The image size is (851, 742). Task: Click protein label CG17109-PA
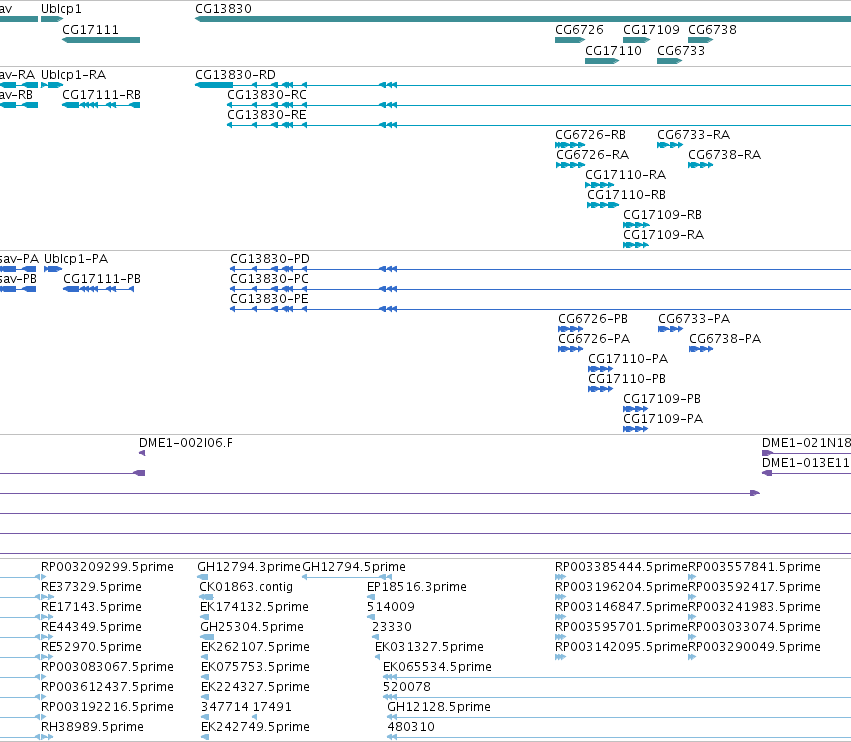tap(663, 420)
